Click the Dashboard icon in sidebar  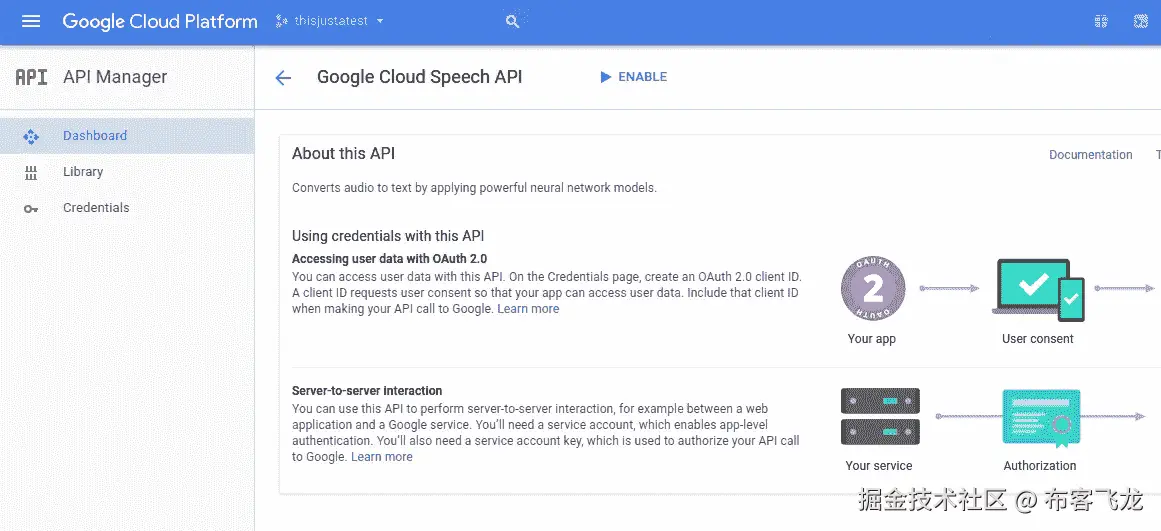pyautogui.click(x=31, y=136)
